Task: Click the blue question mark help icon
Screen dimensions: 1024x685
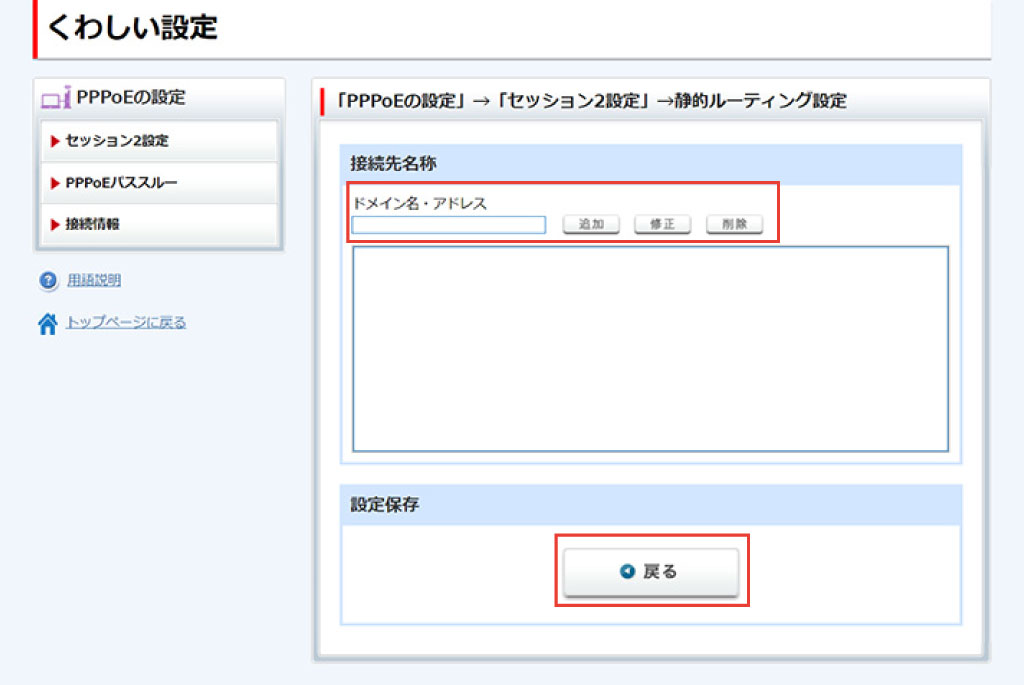Action: tap(48, 281)
